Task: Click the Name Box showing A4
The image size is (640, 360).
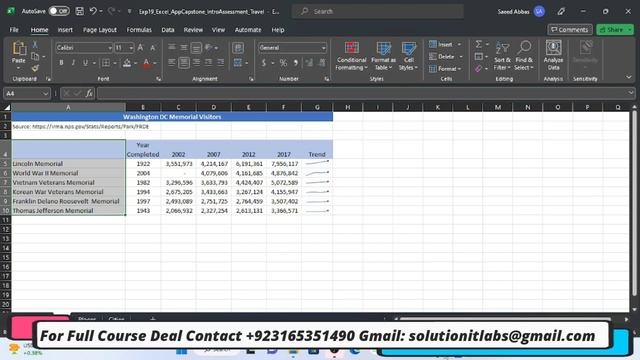Action: [27, 93]
